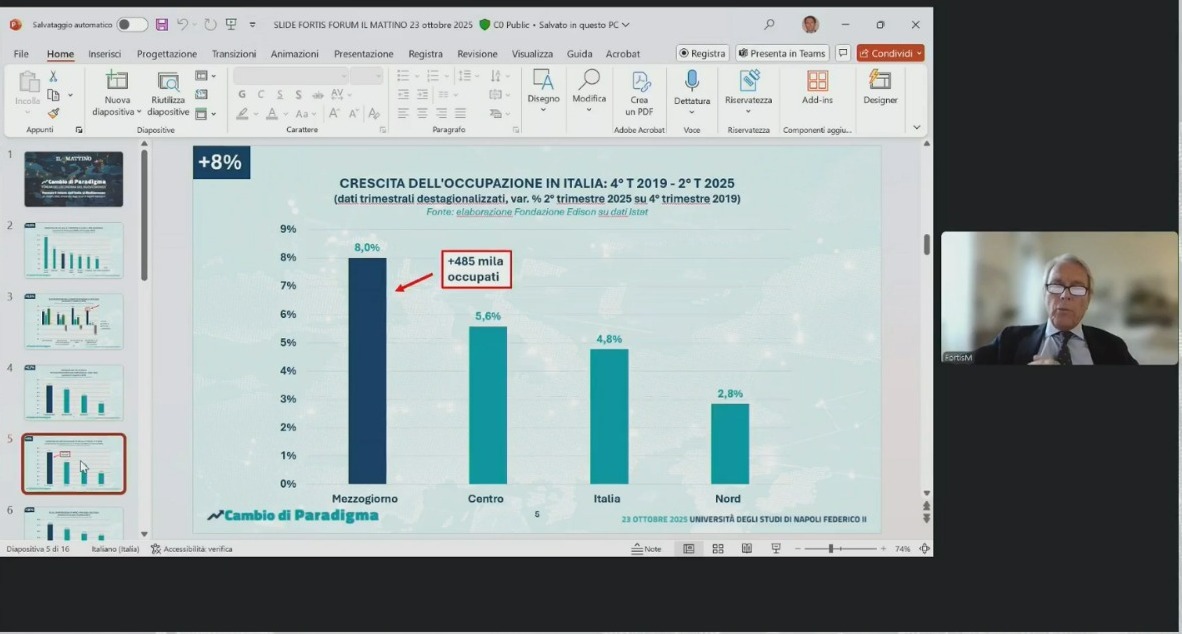Collapse the ribbon with the chevron
This screenshot has height=634, width=1182.
coord(917,128)
